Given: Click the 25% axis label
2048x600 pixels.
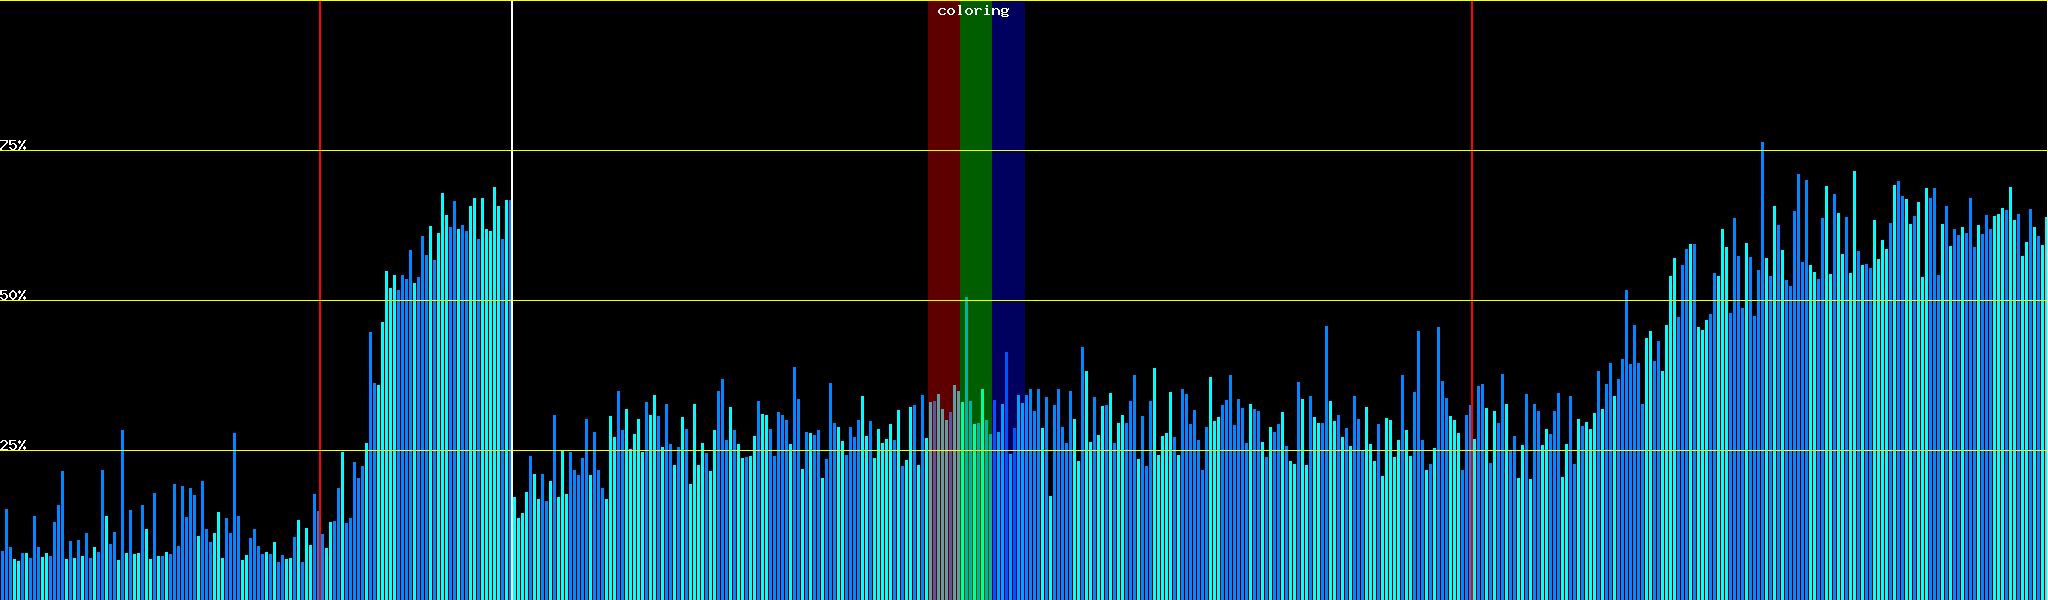Looking at the screenshot, I should (13, 445).
